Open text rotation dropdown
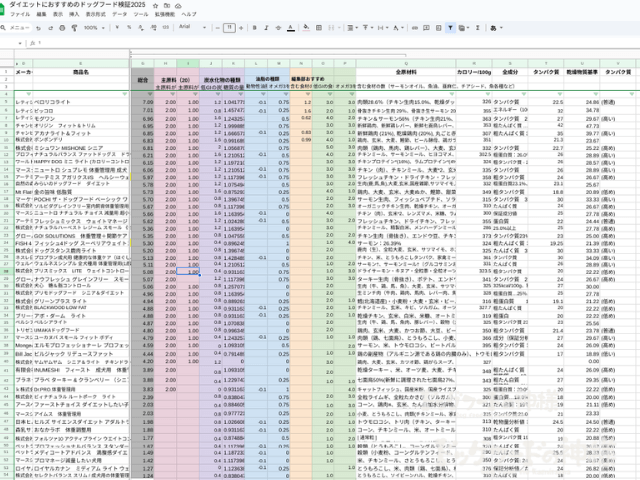 click(x=398, y=28)
